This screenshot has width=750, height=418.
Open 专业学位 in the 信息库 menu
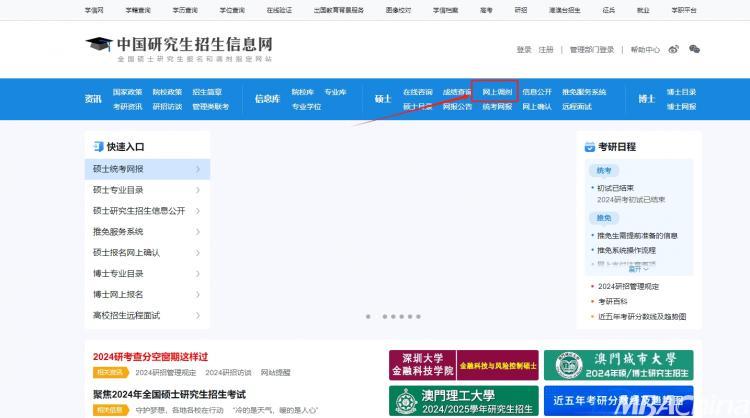(306, 107)
